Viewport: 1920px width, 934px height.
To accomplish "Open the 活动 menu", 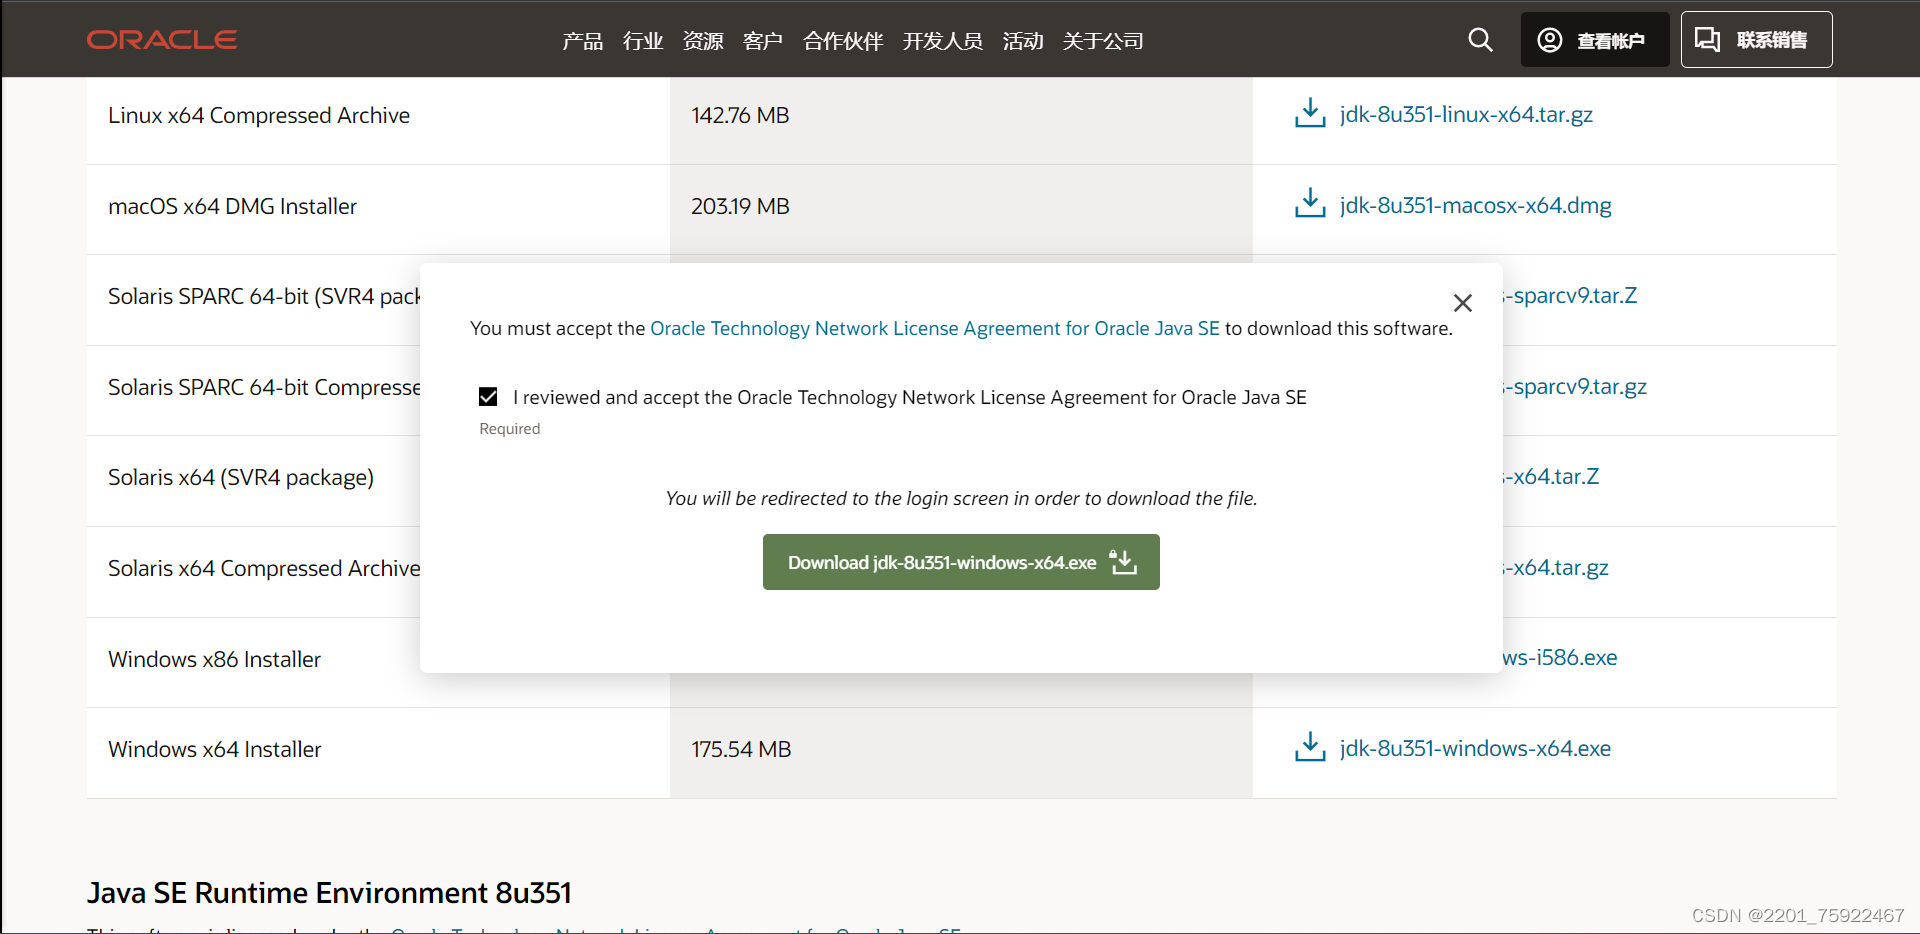I will (x=1022, y=41).
